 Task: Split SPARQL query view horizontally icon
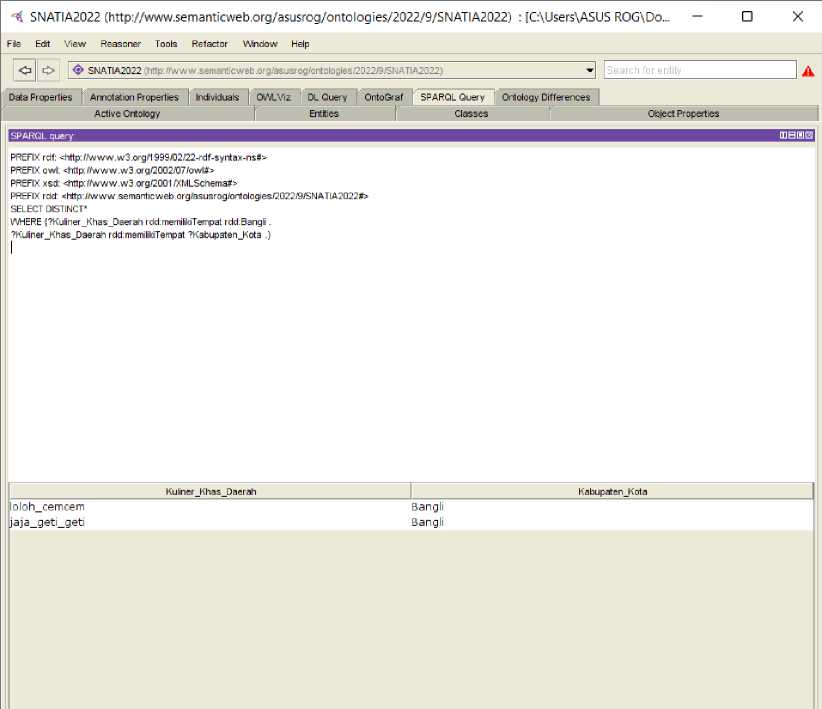(x=792, y=135)
